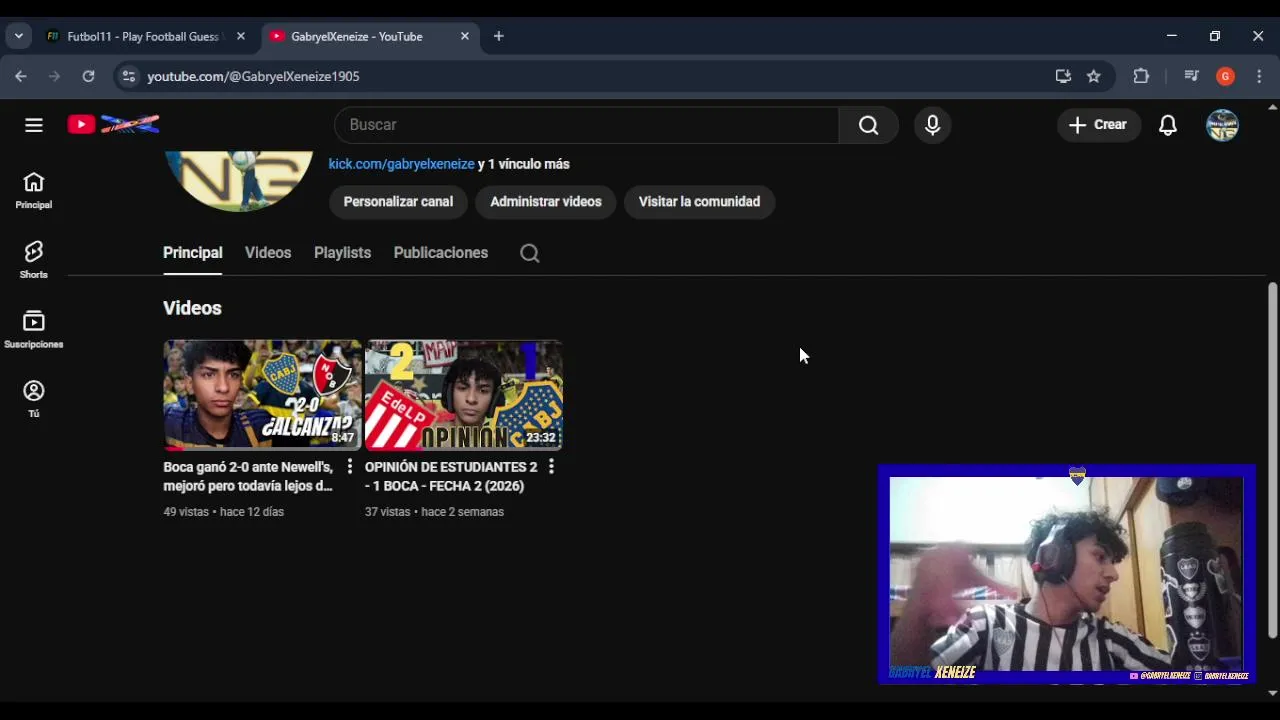The height and width of the screenshot is (720, 1280).
Task: Go to YouTube home via logo
Action: click(113, 124)
